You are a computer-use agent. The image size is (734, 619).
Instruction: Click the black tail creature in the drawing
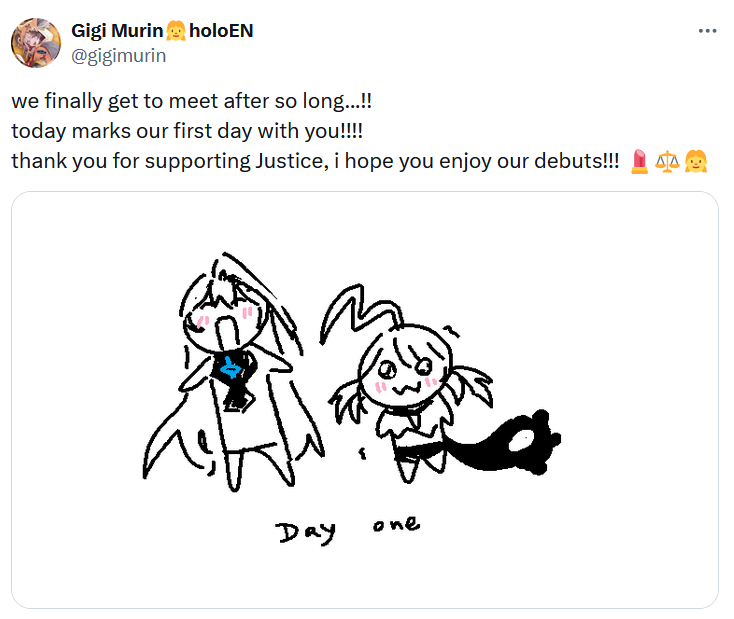pos(506,443)
